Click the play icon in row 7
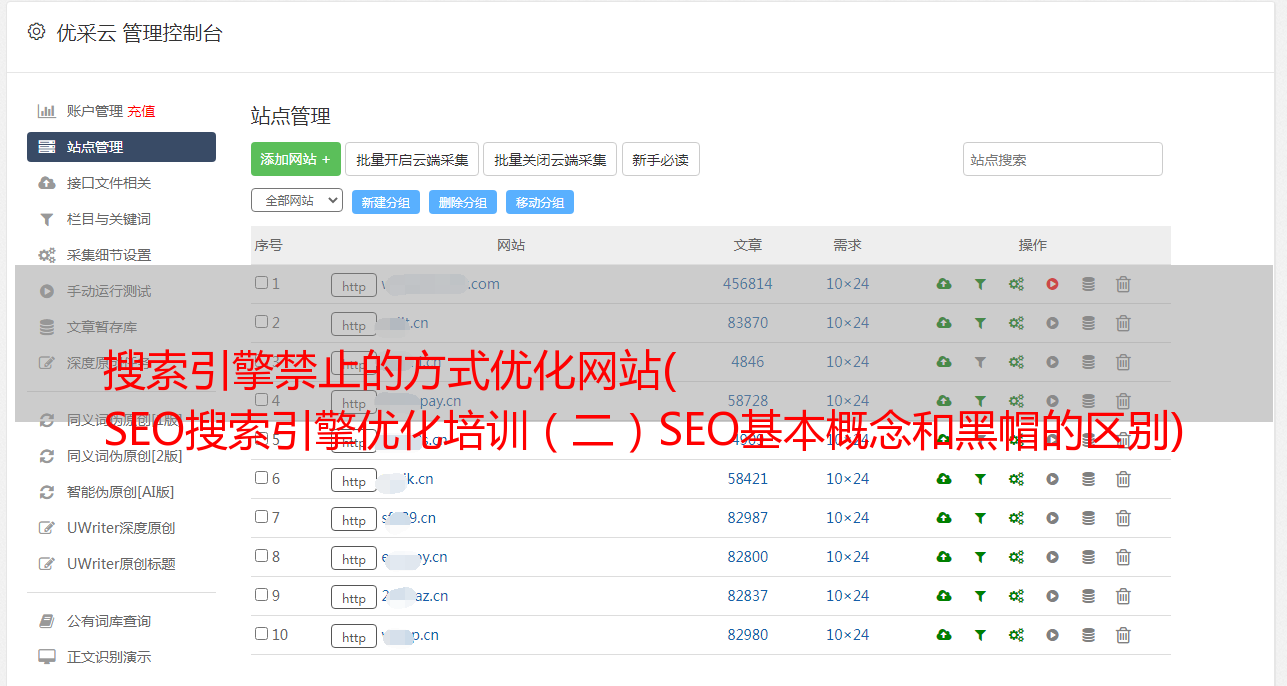Screen dimensions: 1287x686 pyautogui.click(x=1052, y=518)
